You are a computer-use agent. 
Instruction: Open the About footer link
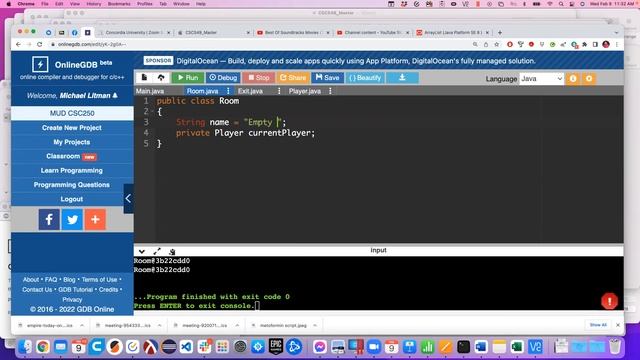pos(31,280)
